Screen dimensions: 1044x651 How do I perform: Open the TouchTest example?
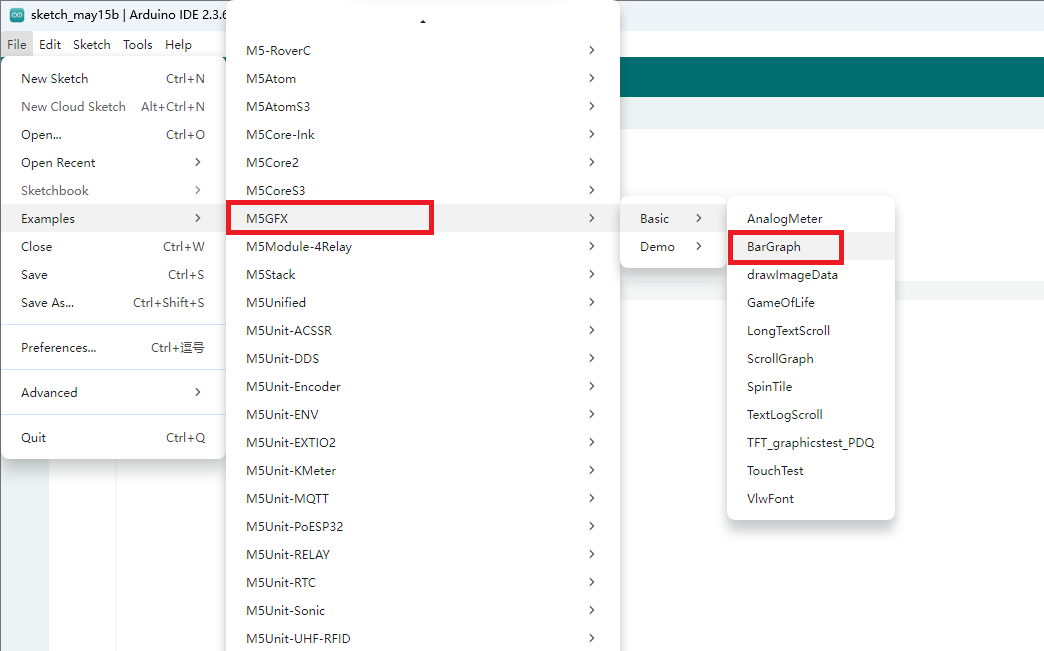(x=811, y=470)
